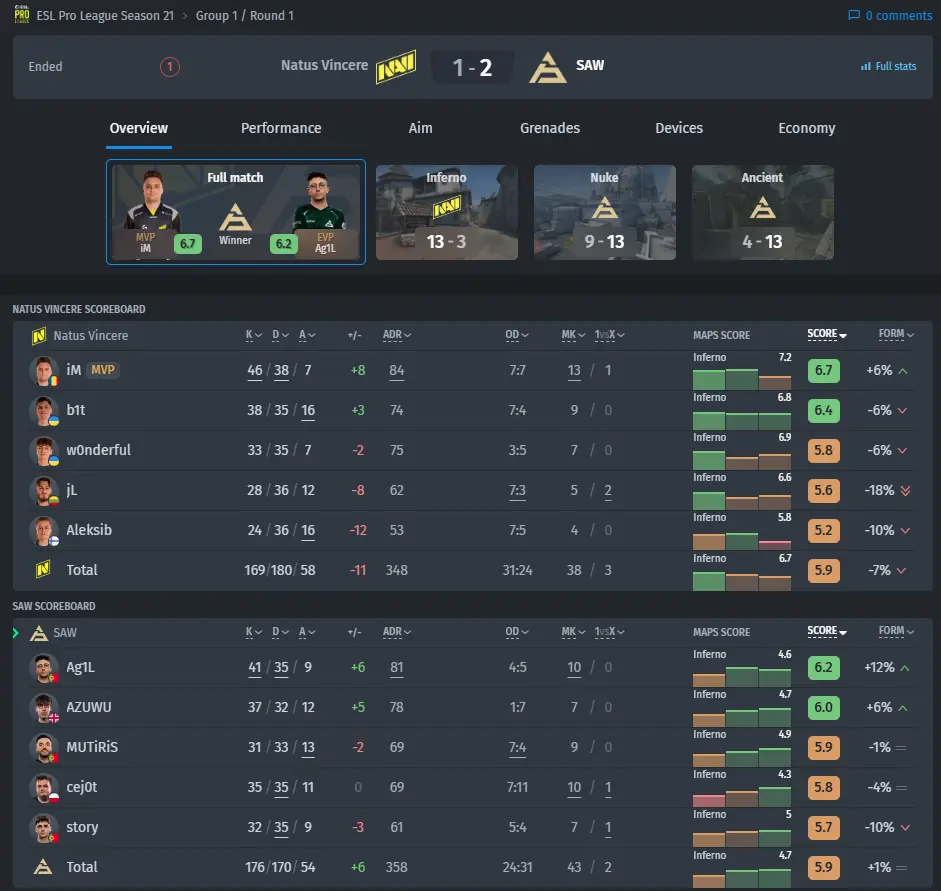This screenshot has height=891, width=941.
Task: Click the NAVI icon in the Total row
Action: (43, 569)
